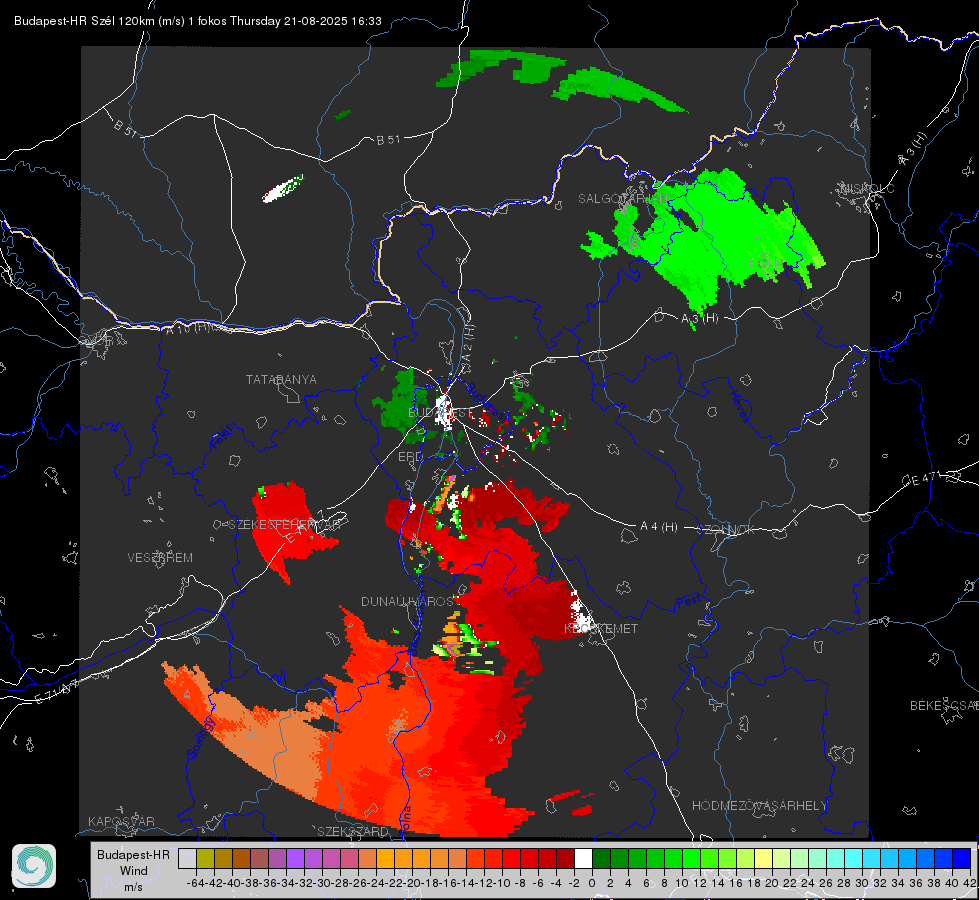
Task: Select the SZEKSZARD city label
Action: [x=353, y=831]
